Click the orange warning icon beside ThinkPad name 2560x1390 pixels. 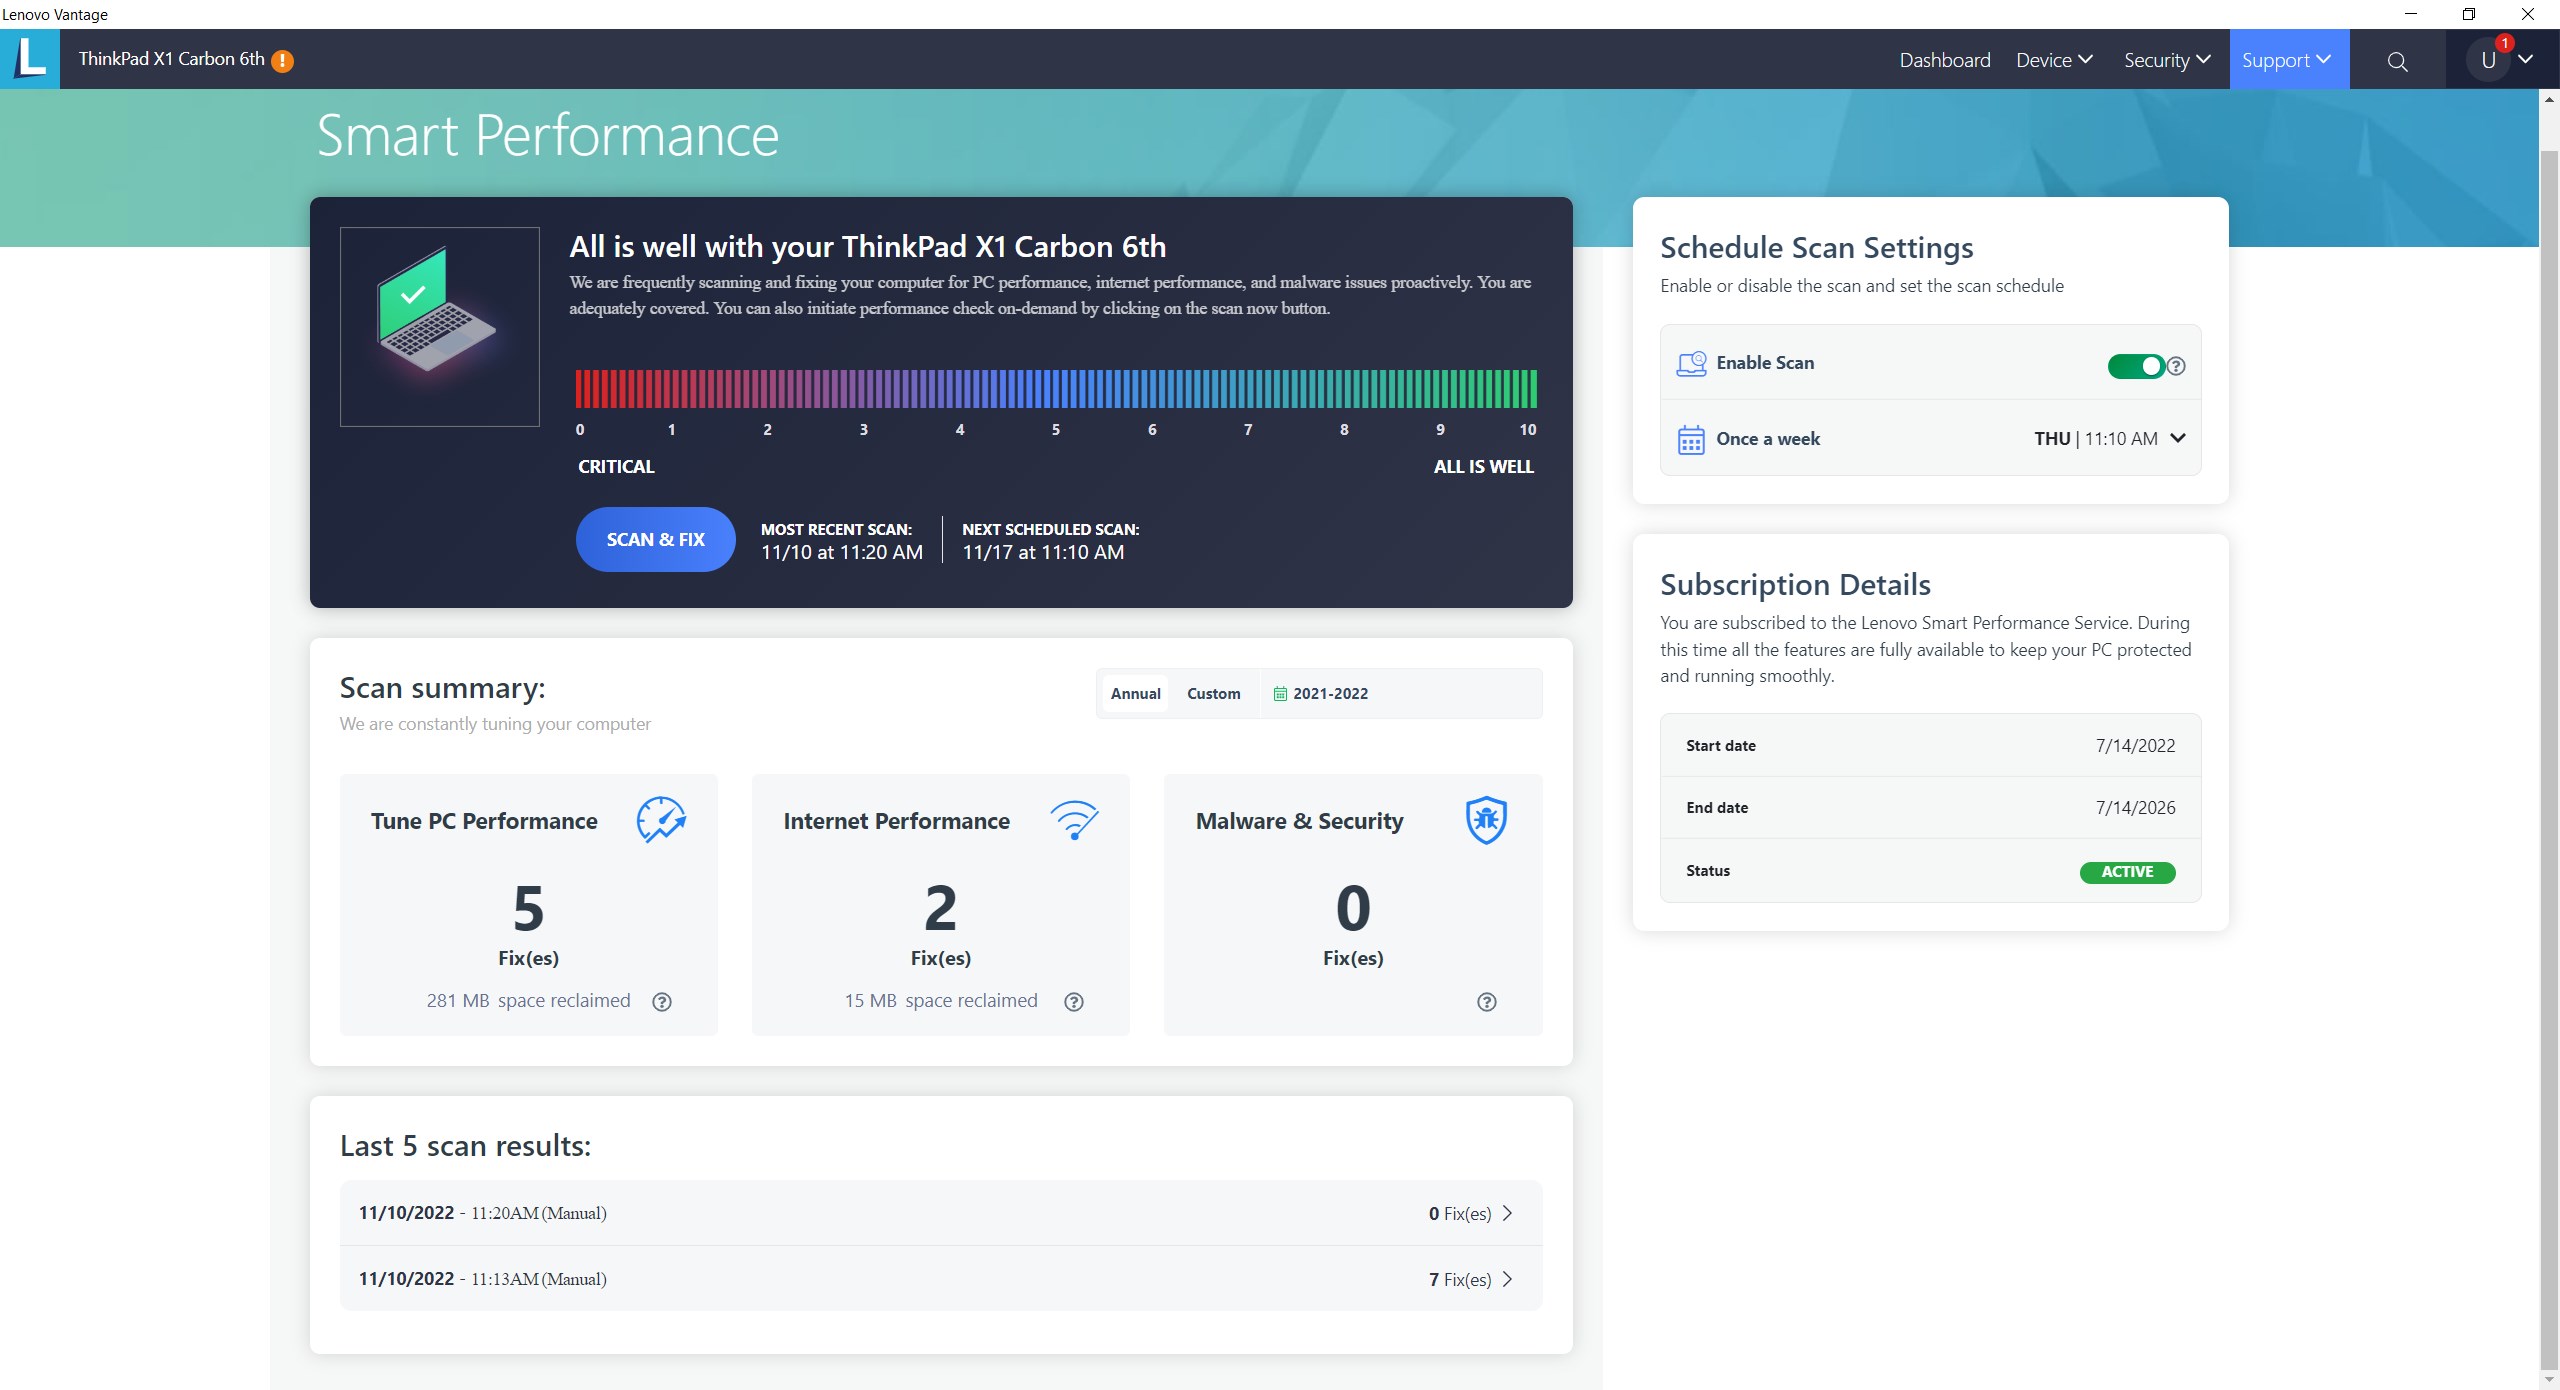(x=283, y=61)
